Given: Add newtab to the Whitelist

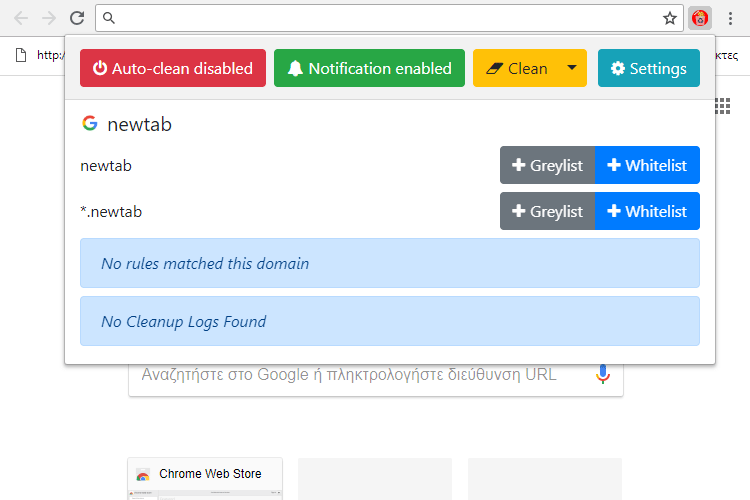Looking at the screenshot, I should [x=647, y=165].
